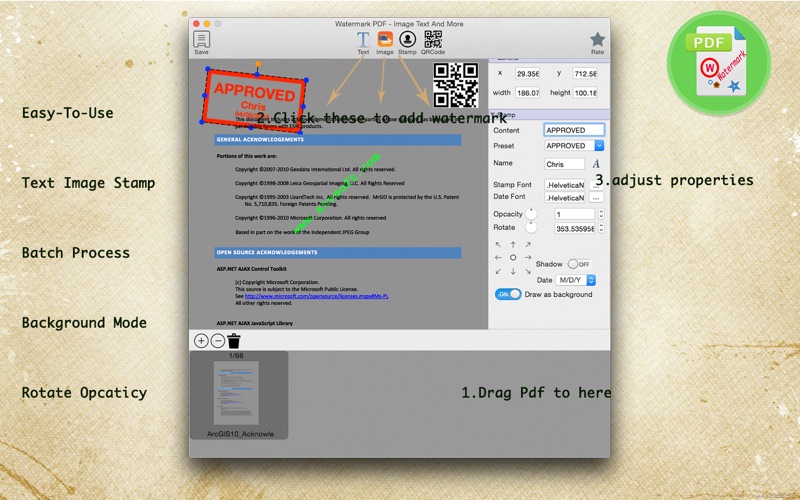Align the stamp left using the left arrow

(x=498, y=258)
